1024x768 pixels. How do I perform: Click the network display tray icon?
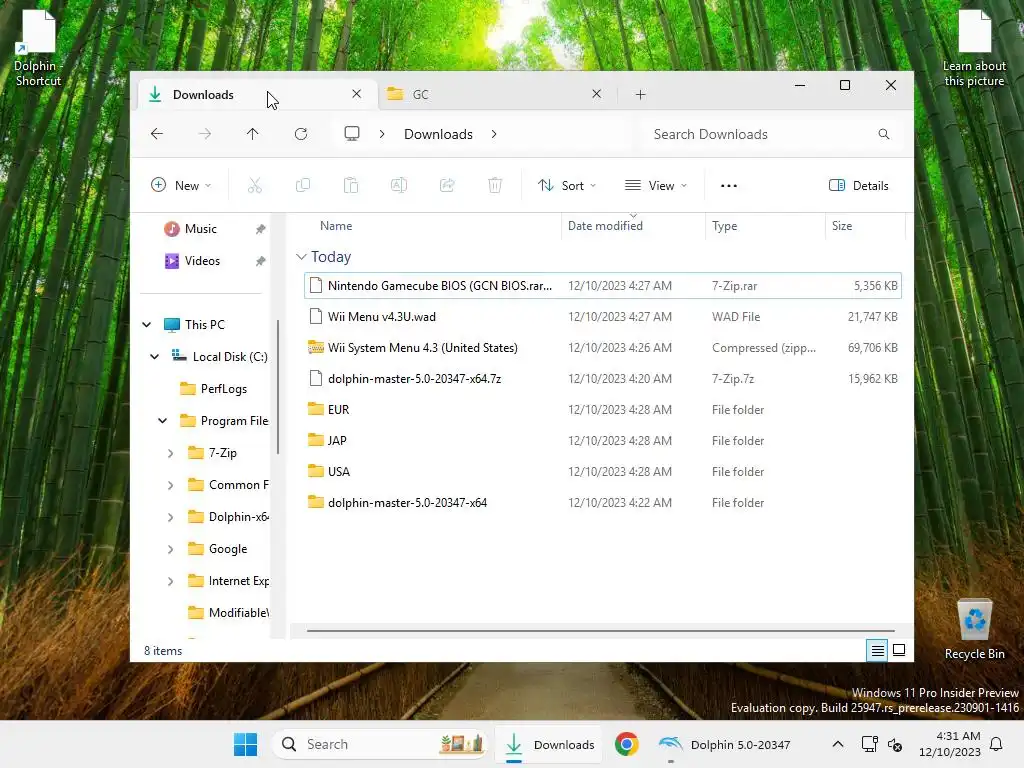point(869,744)
